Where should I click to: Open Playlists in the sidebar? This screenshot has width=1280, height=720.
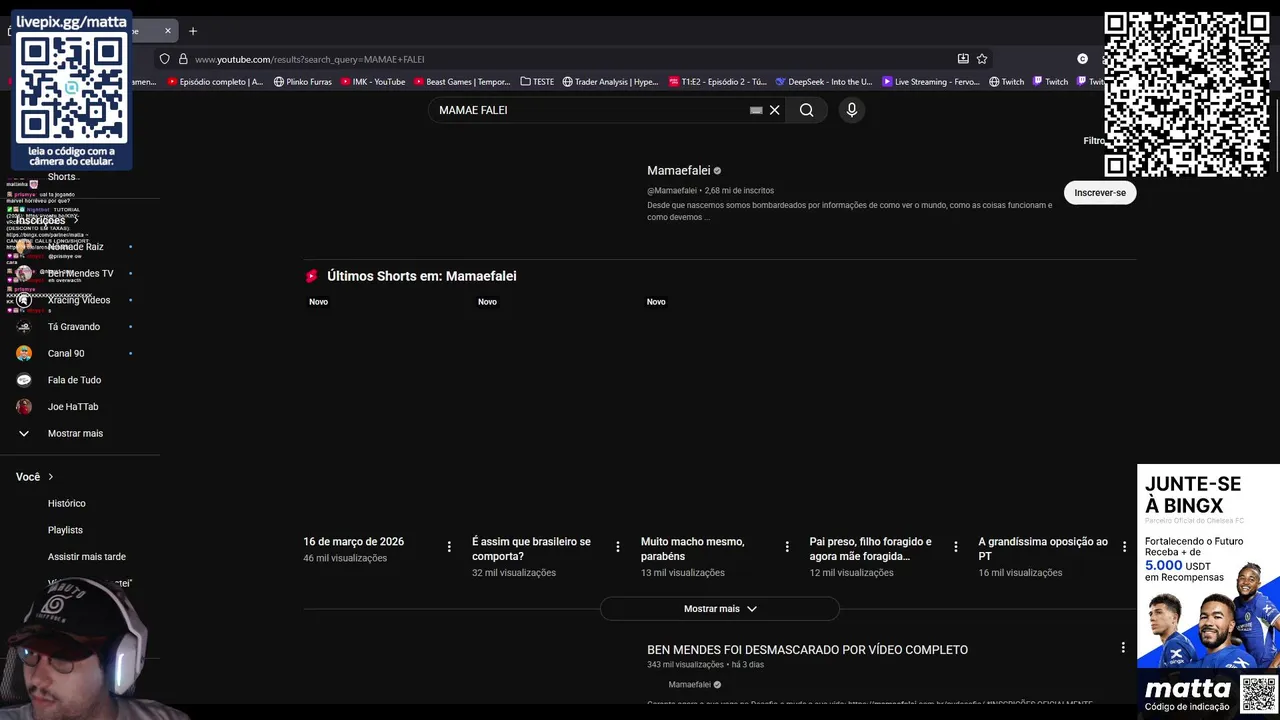click(65, 530)
